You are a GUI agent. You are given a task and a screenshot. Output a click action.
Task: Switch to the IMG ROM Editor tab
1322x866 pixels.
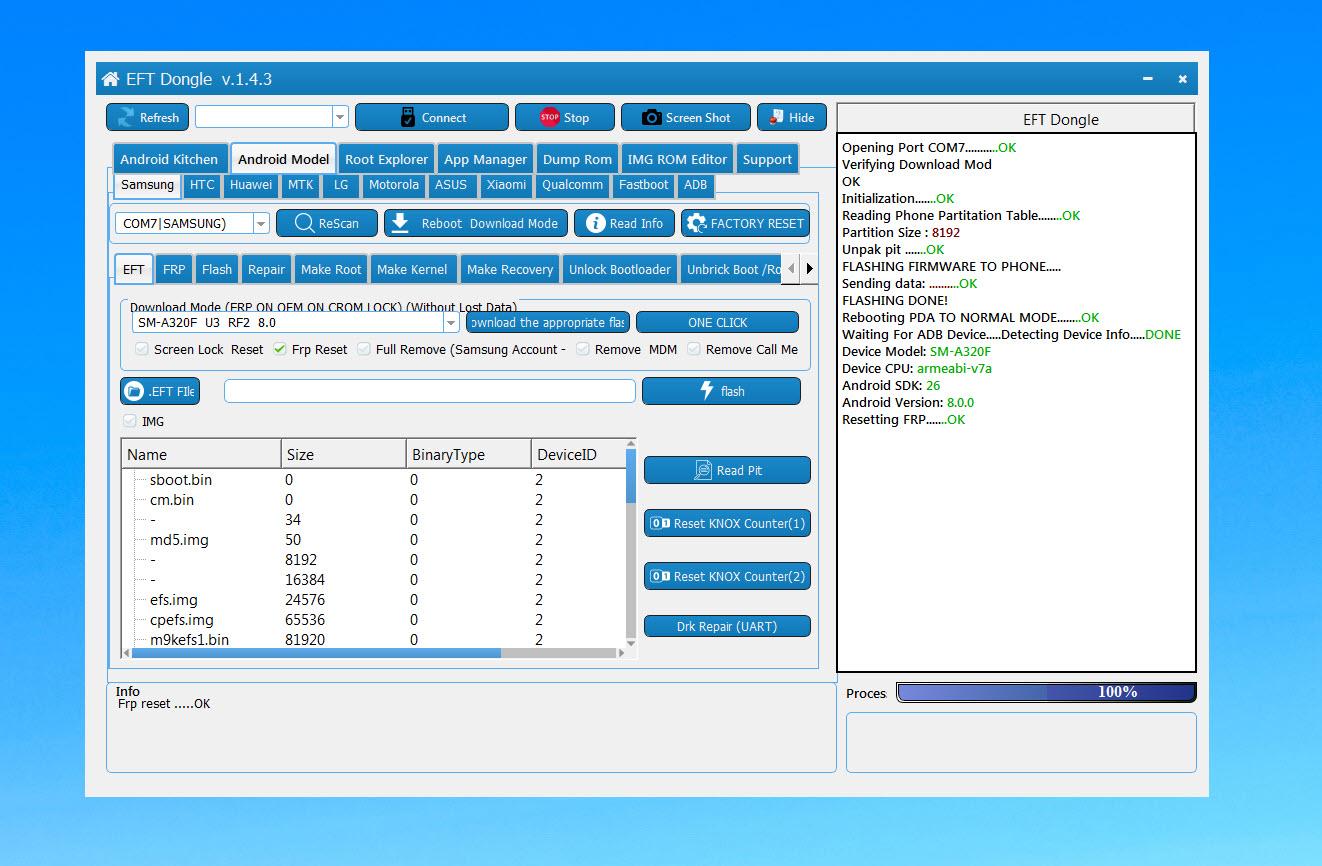(677, 159)
